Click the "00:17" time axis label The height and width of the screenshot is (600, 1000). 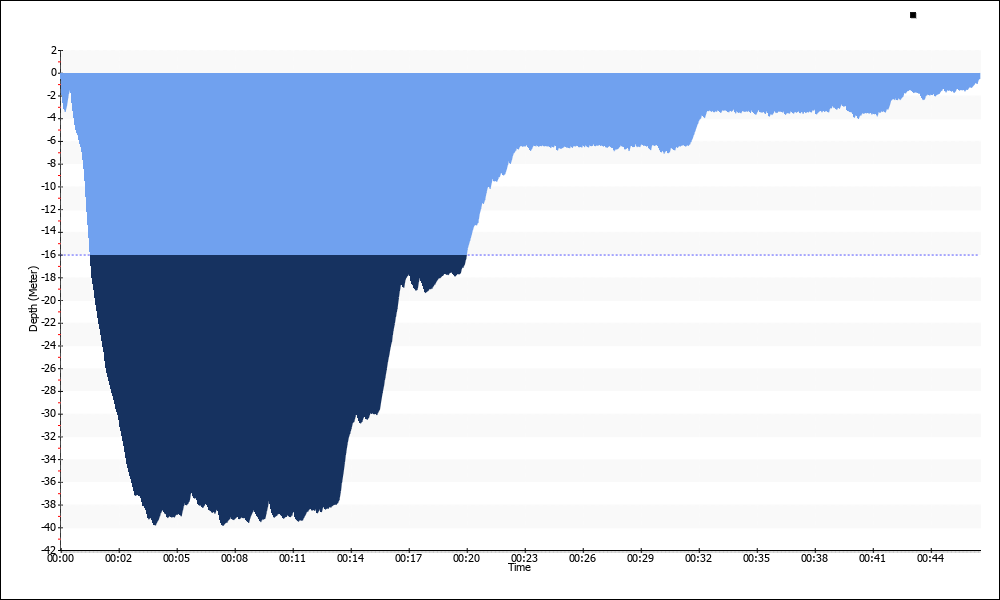coord(408,558)
